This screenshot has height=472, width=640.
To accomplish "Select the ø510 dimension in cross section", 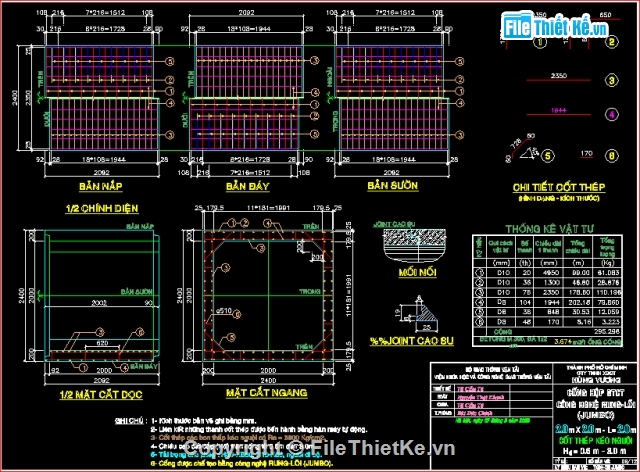I will click(224, 311).
